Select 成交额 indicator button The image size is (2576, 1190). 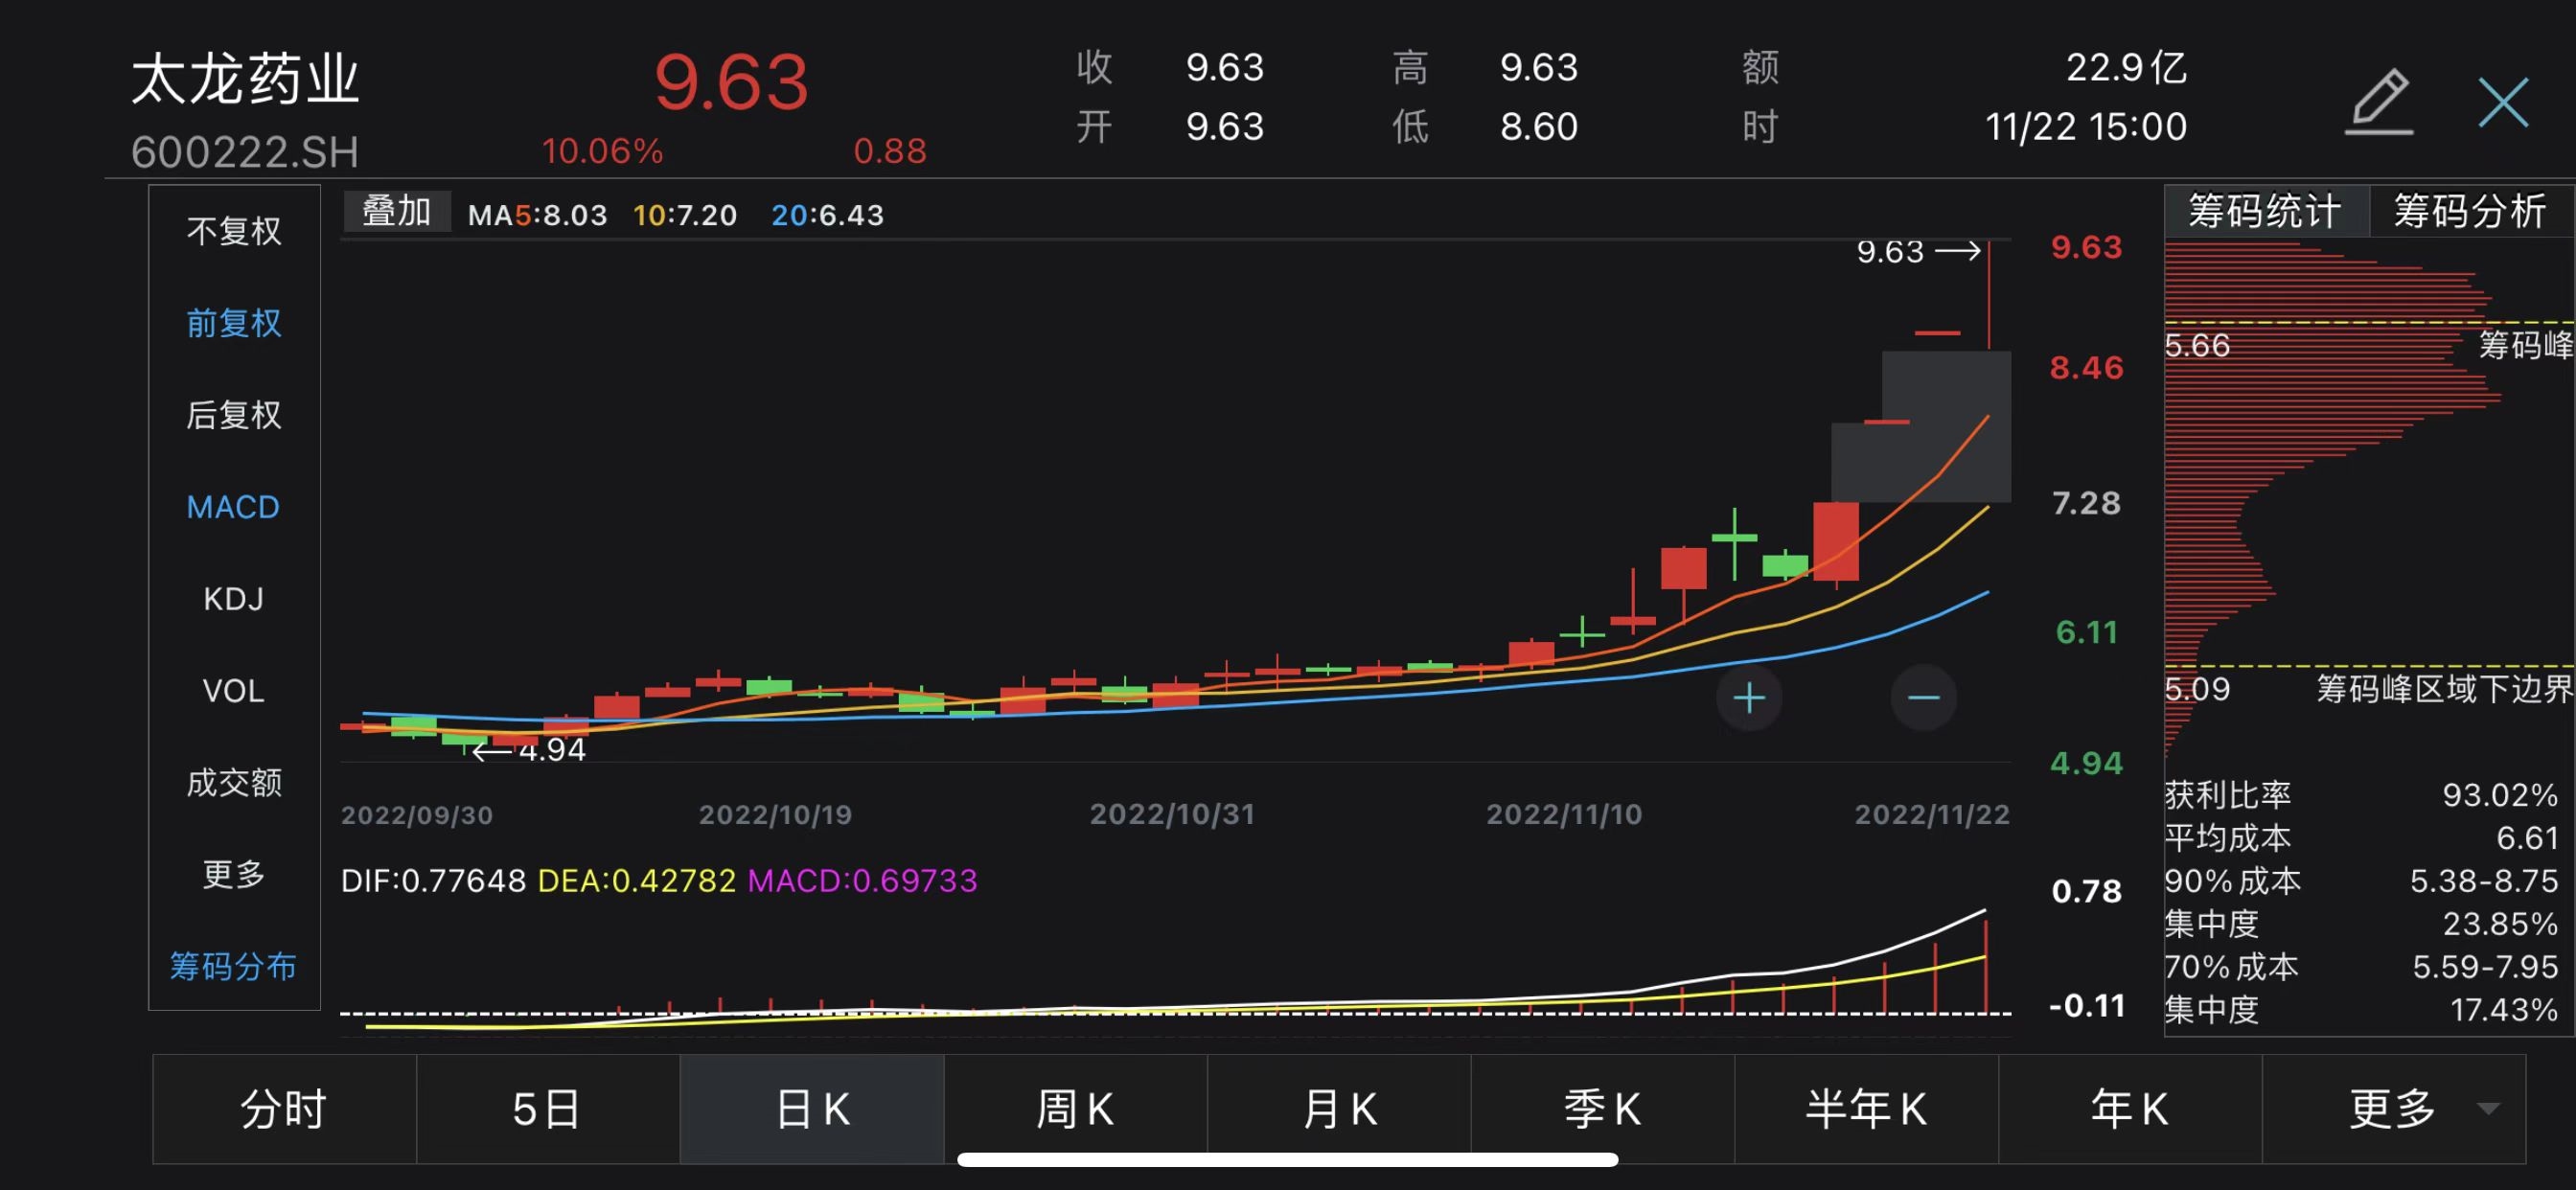[234, 783]
